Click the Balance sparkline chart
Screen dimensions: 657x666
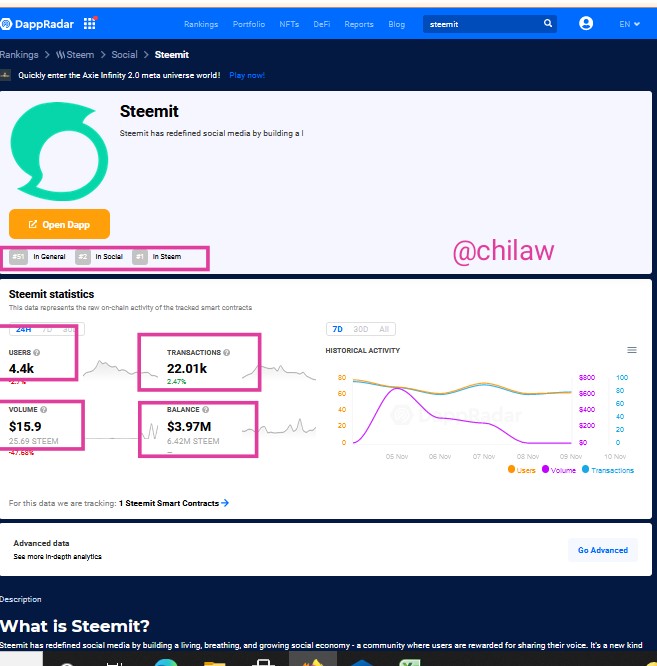(x=279, y=427)
